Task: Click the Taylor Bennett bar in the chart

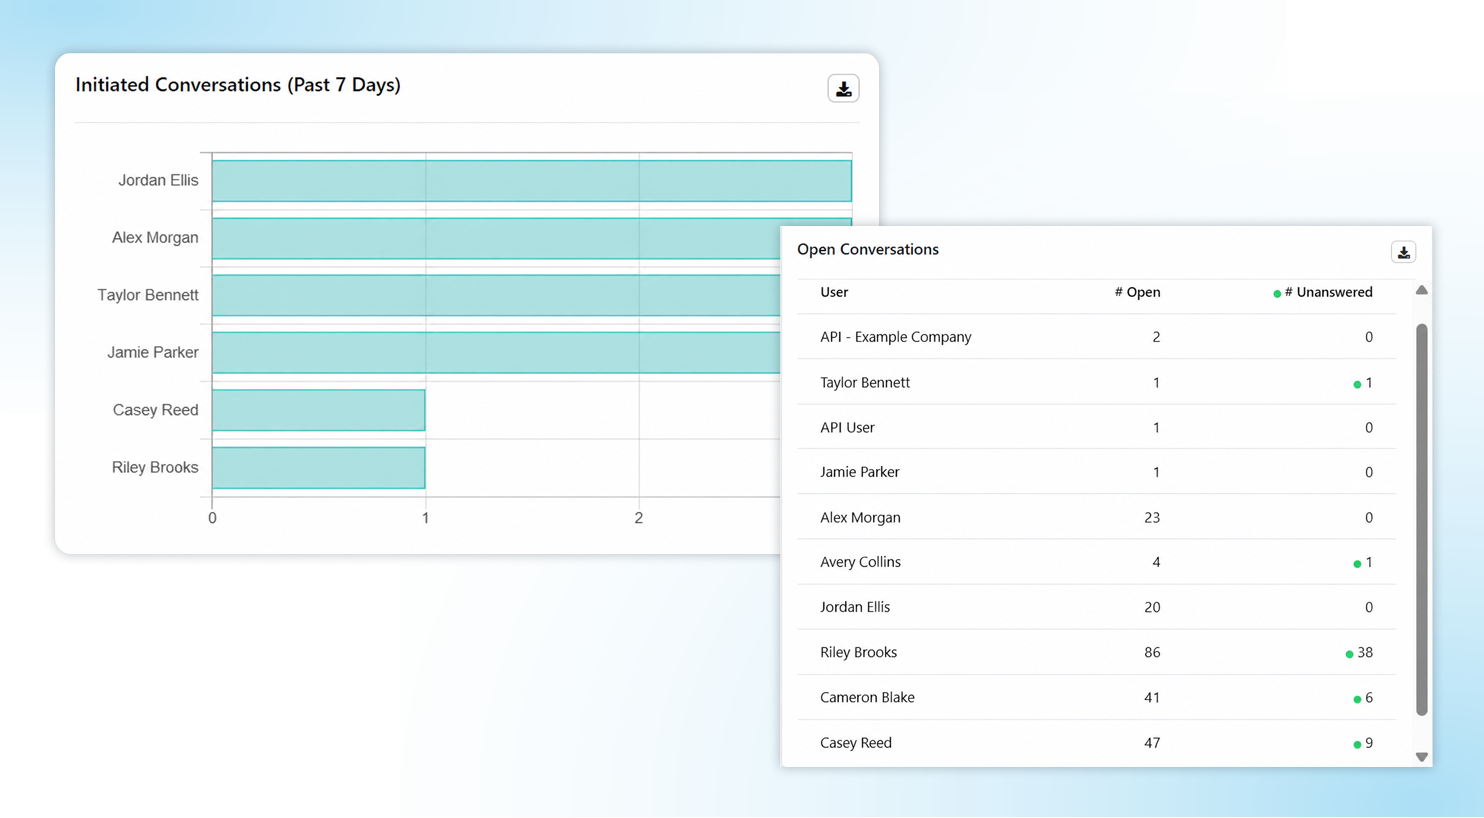Action: point(496,295)
